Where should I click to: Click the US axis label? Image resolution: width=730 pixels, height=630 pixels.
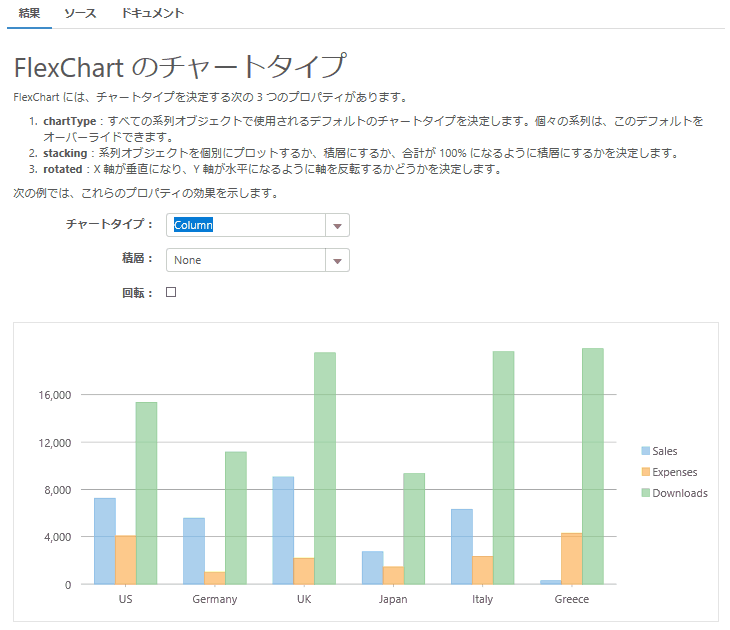click(x=125, y=599)
